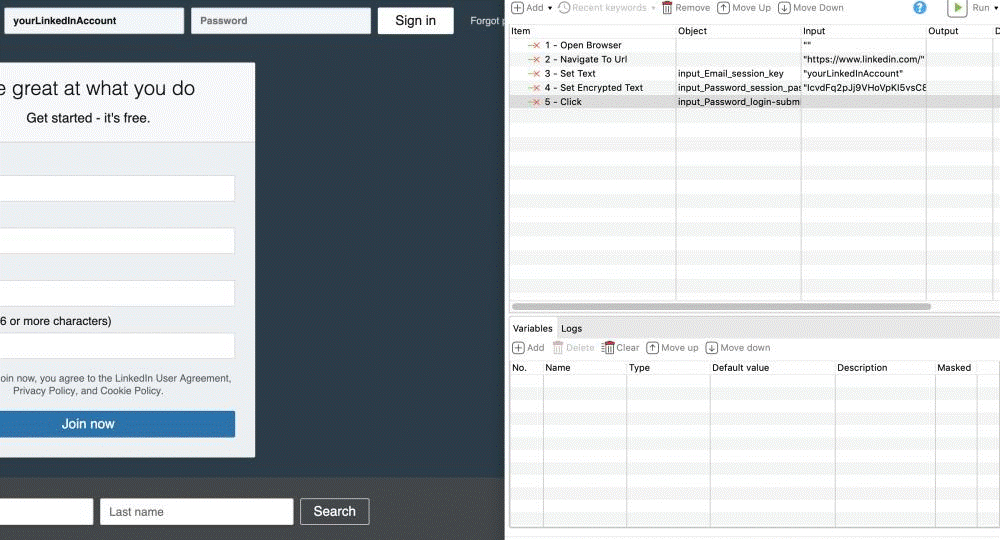Image resolution: width=1000 pixels, height=540 pixels.
Task: Click the Open Browser step icon
Action: tap(534, 45)
